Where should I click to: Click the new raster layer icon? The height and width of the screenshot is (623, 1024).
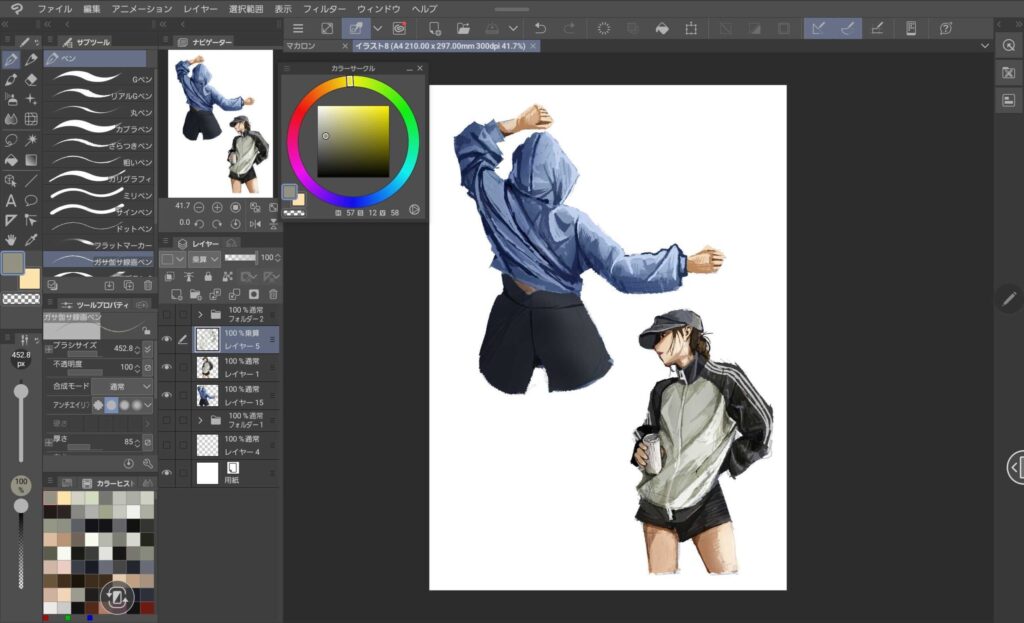(176, 295)
